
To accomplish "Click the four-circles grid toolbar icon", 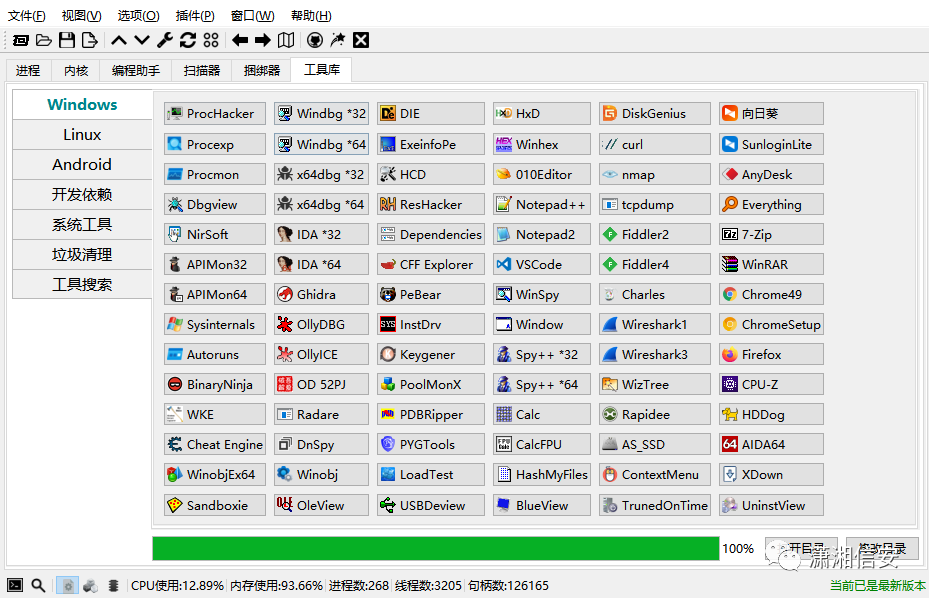I will [x=211, y=40].
